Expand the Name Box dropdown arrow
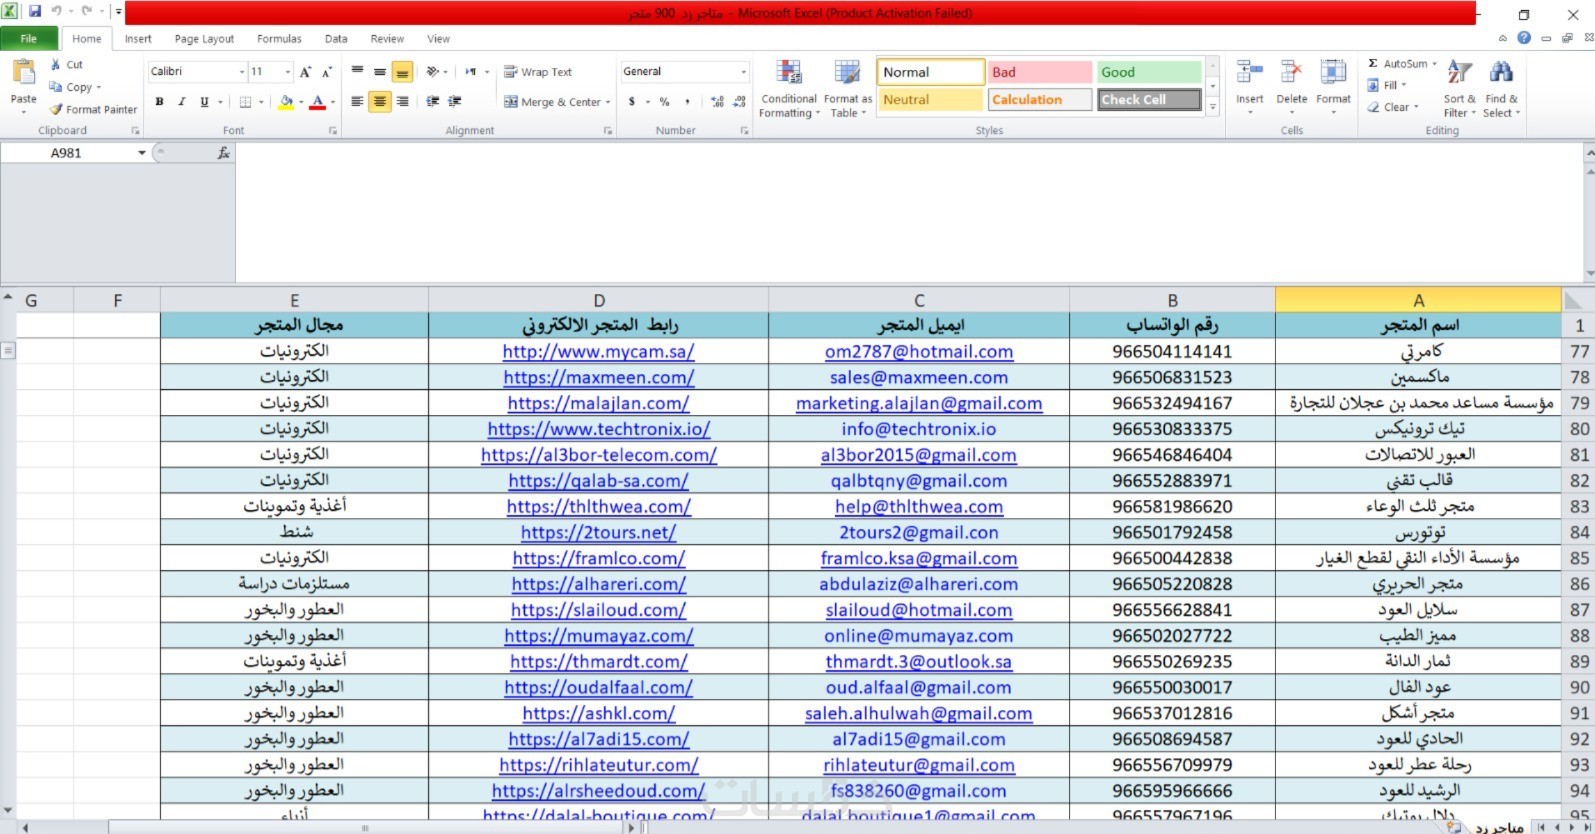Viewport: 1595px width, 834px height. (x=142, y=153)
